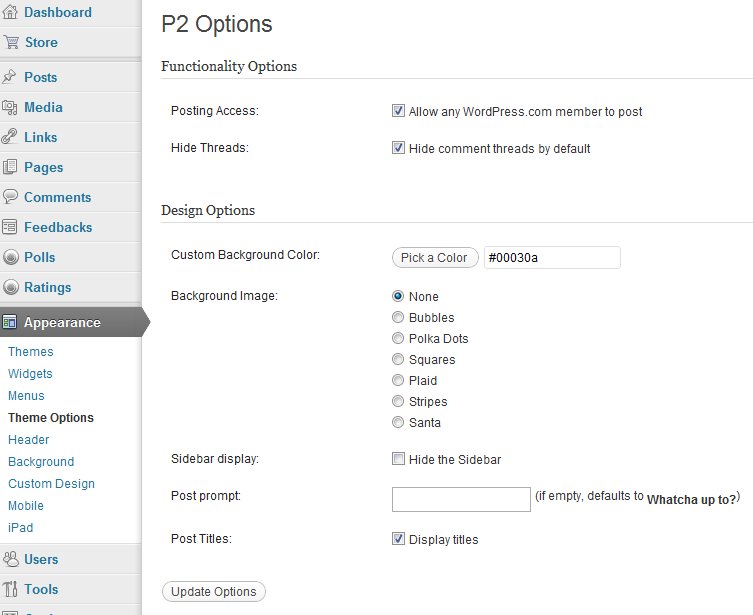The width and height of the screenshot is (753, 615).
Task: Select the Polka Dots background image
Action: [398, 339]
